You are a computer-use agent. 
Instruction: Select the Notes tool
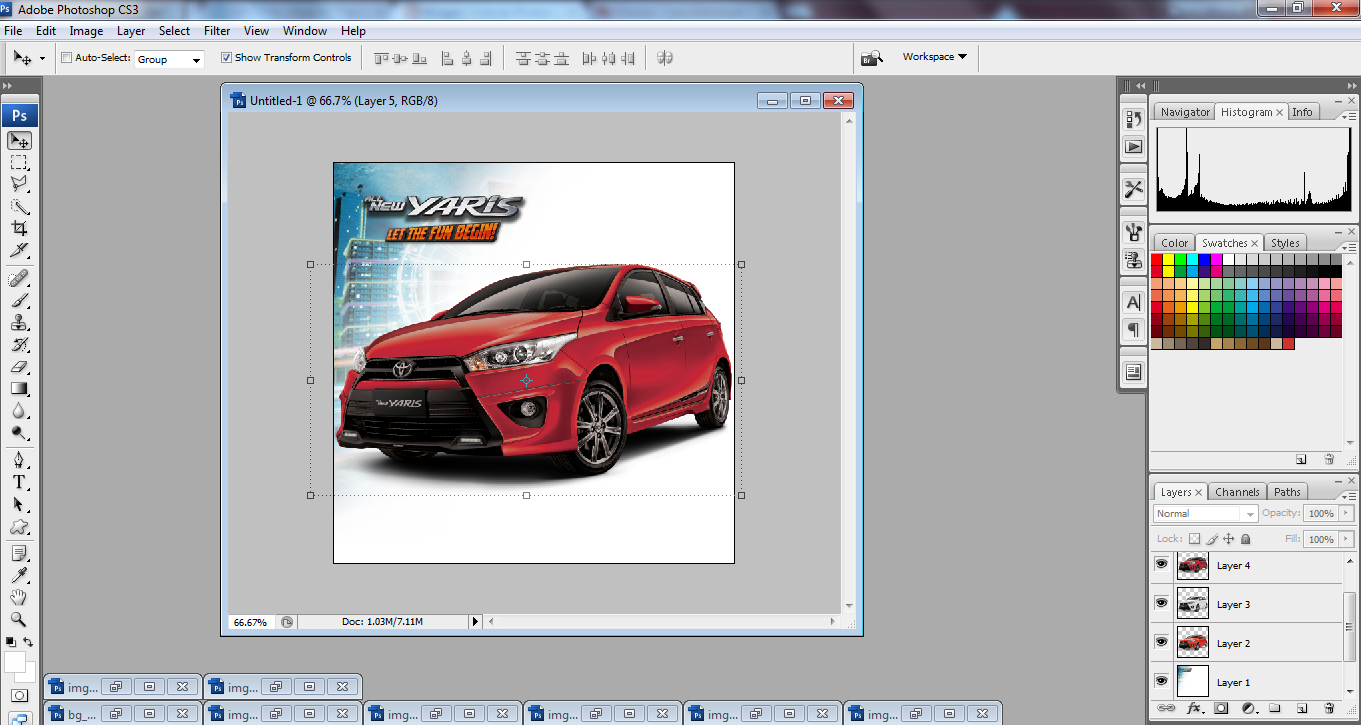click(20, 553)
